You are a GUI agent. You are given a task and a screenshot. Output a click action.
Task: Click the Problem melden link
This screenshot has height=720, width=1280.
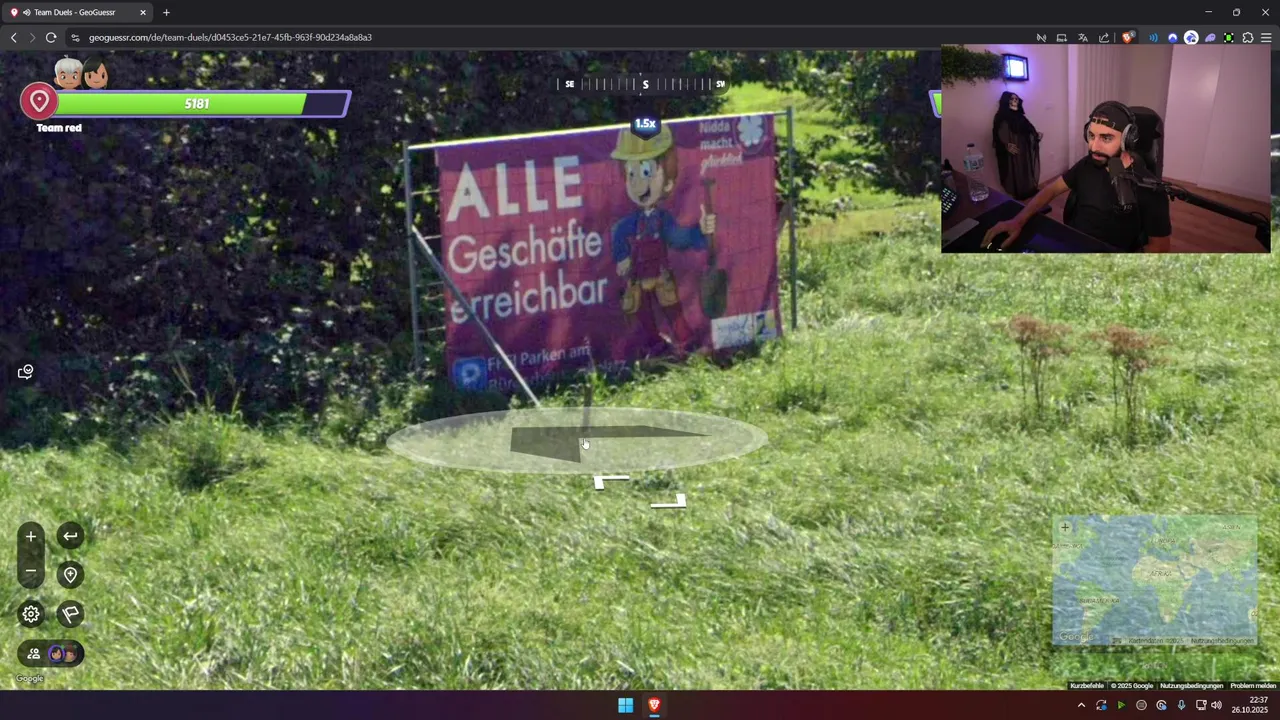[x=1253, y=686]
